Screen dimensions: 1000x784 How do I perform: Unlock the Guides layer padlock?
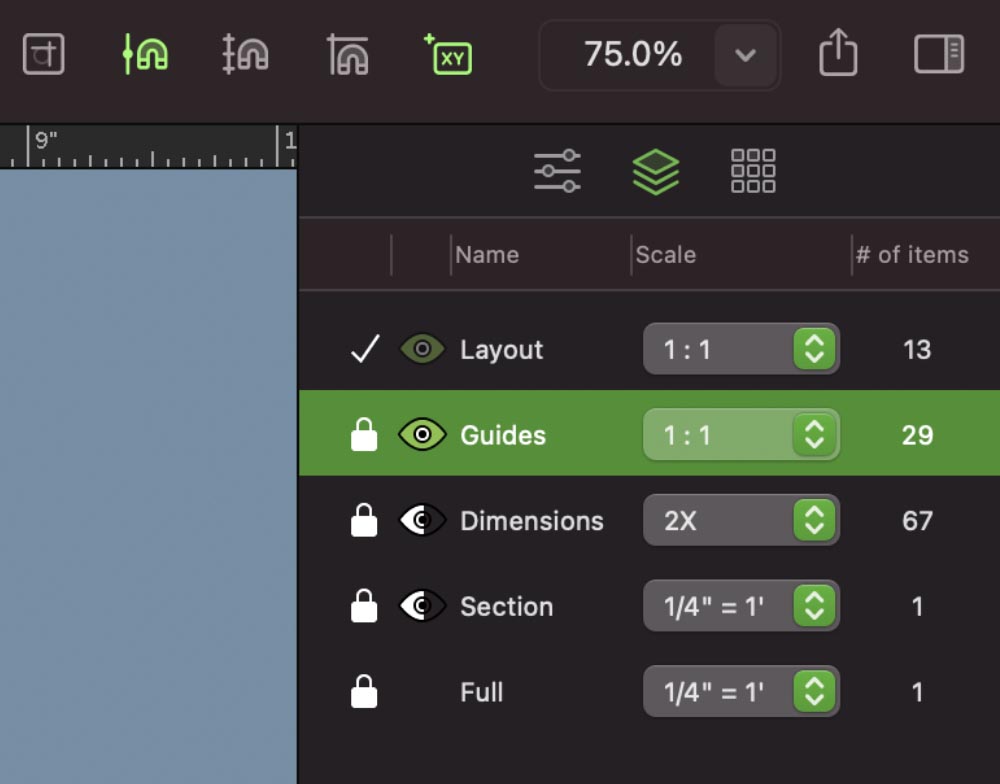point(363,434)
